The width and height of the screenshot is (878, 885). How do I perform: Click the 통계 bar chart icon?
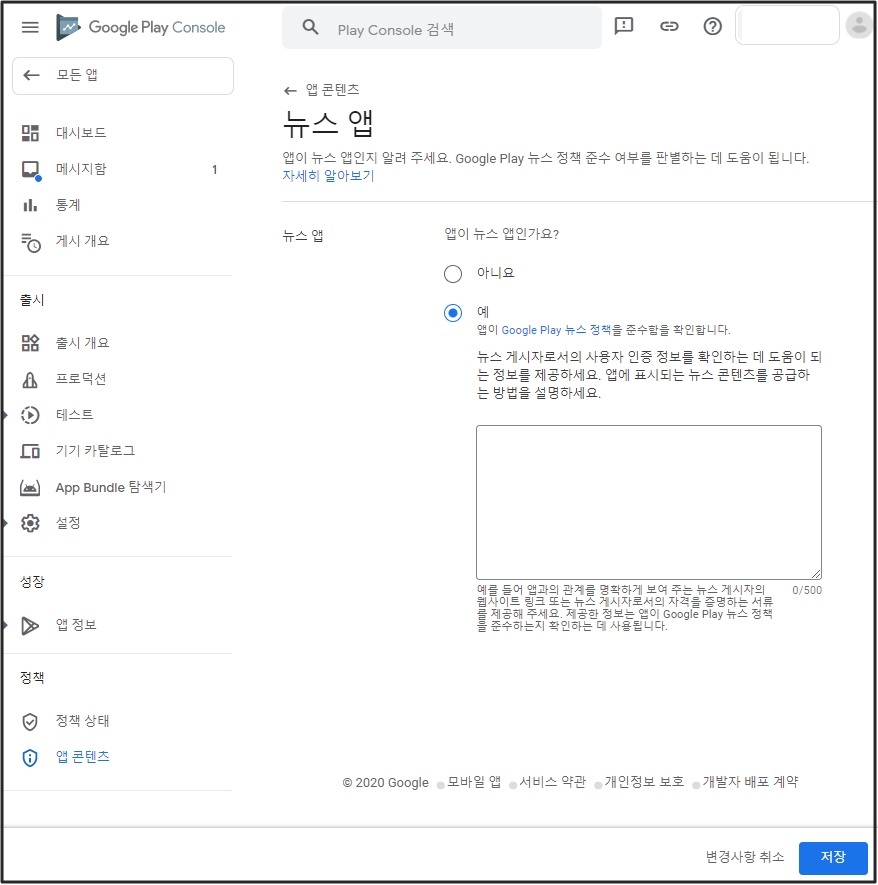tap(30, 205)
